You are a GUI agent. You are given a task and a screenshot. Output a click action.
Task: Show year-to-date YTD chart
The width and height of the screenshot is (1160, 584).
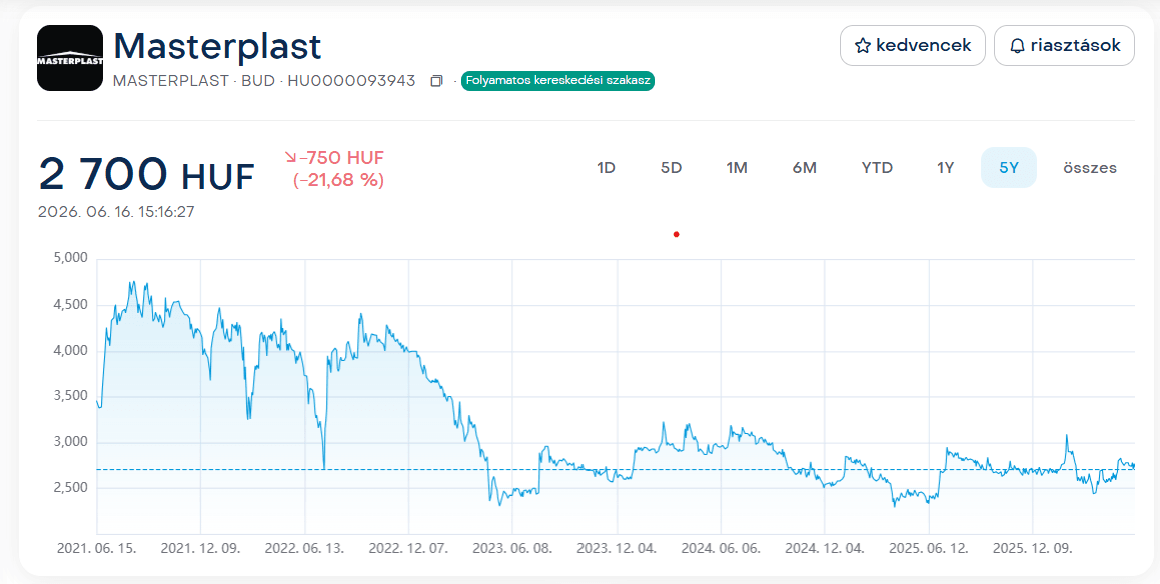click(877, 167)
